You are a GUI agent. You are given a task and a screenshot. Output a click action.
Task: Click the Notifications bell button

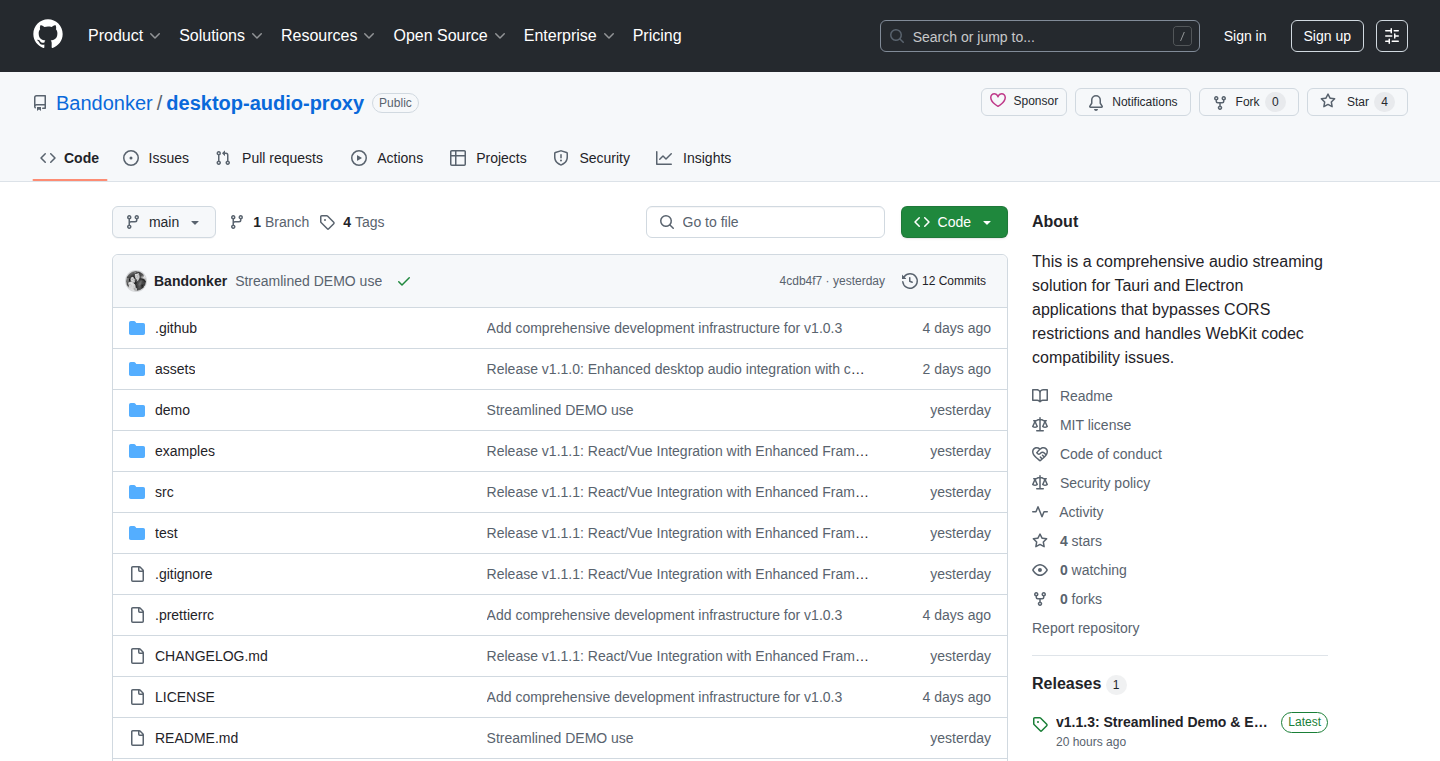1133,102
